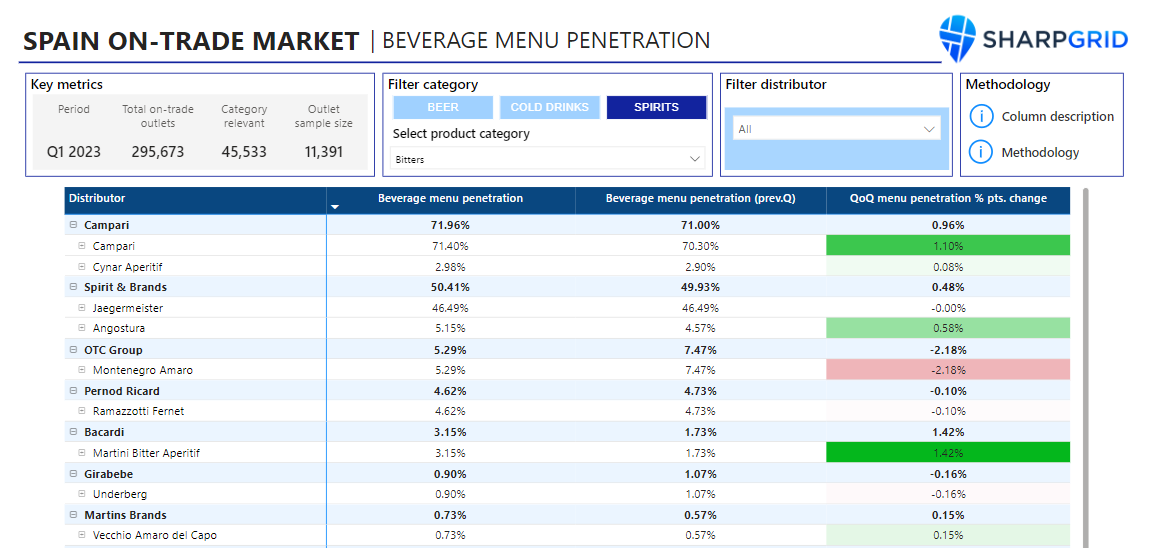Click green 1.10% QoQ cell for Campari
Viewport: 1155px width, 548px height.
[949, 246]
